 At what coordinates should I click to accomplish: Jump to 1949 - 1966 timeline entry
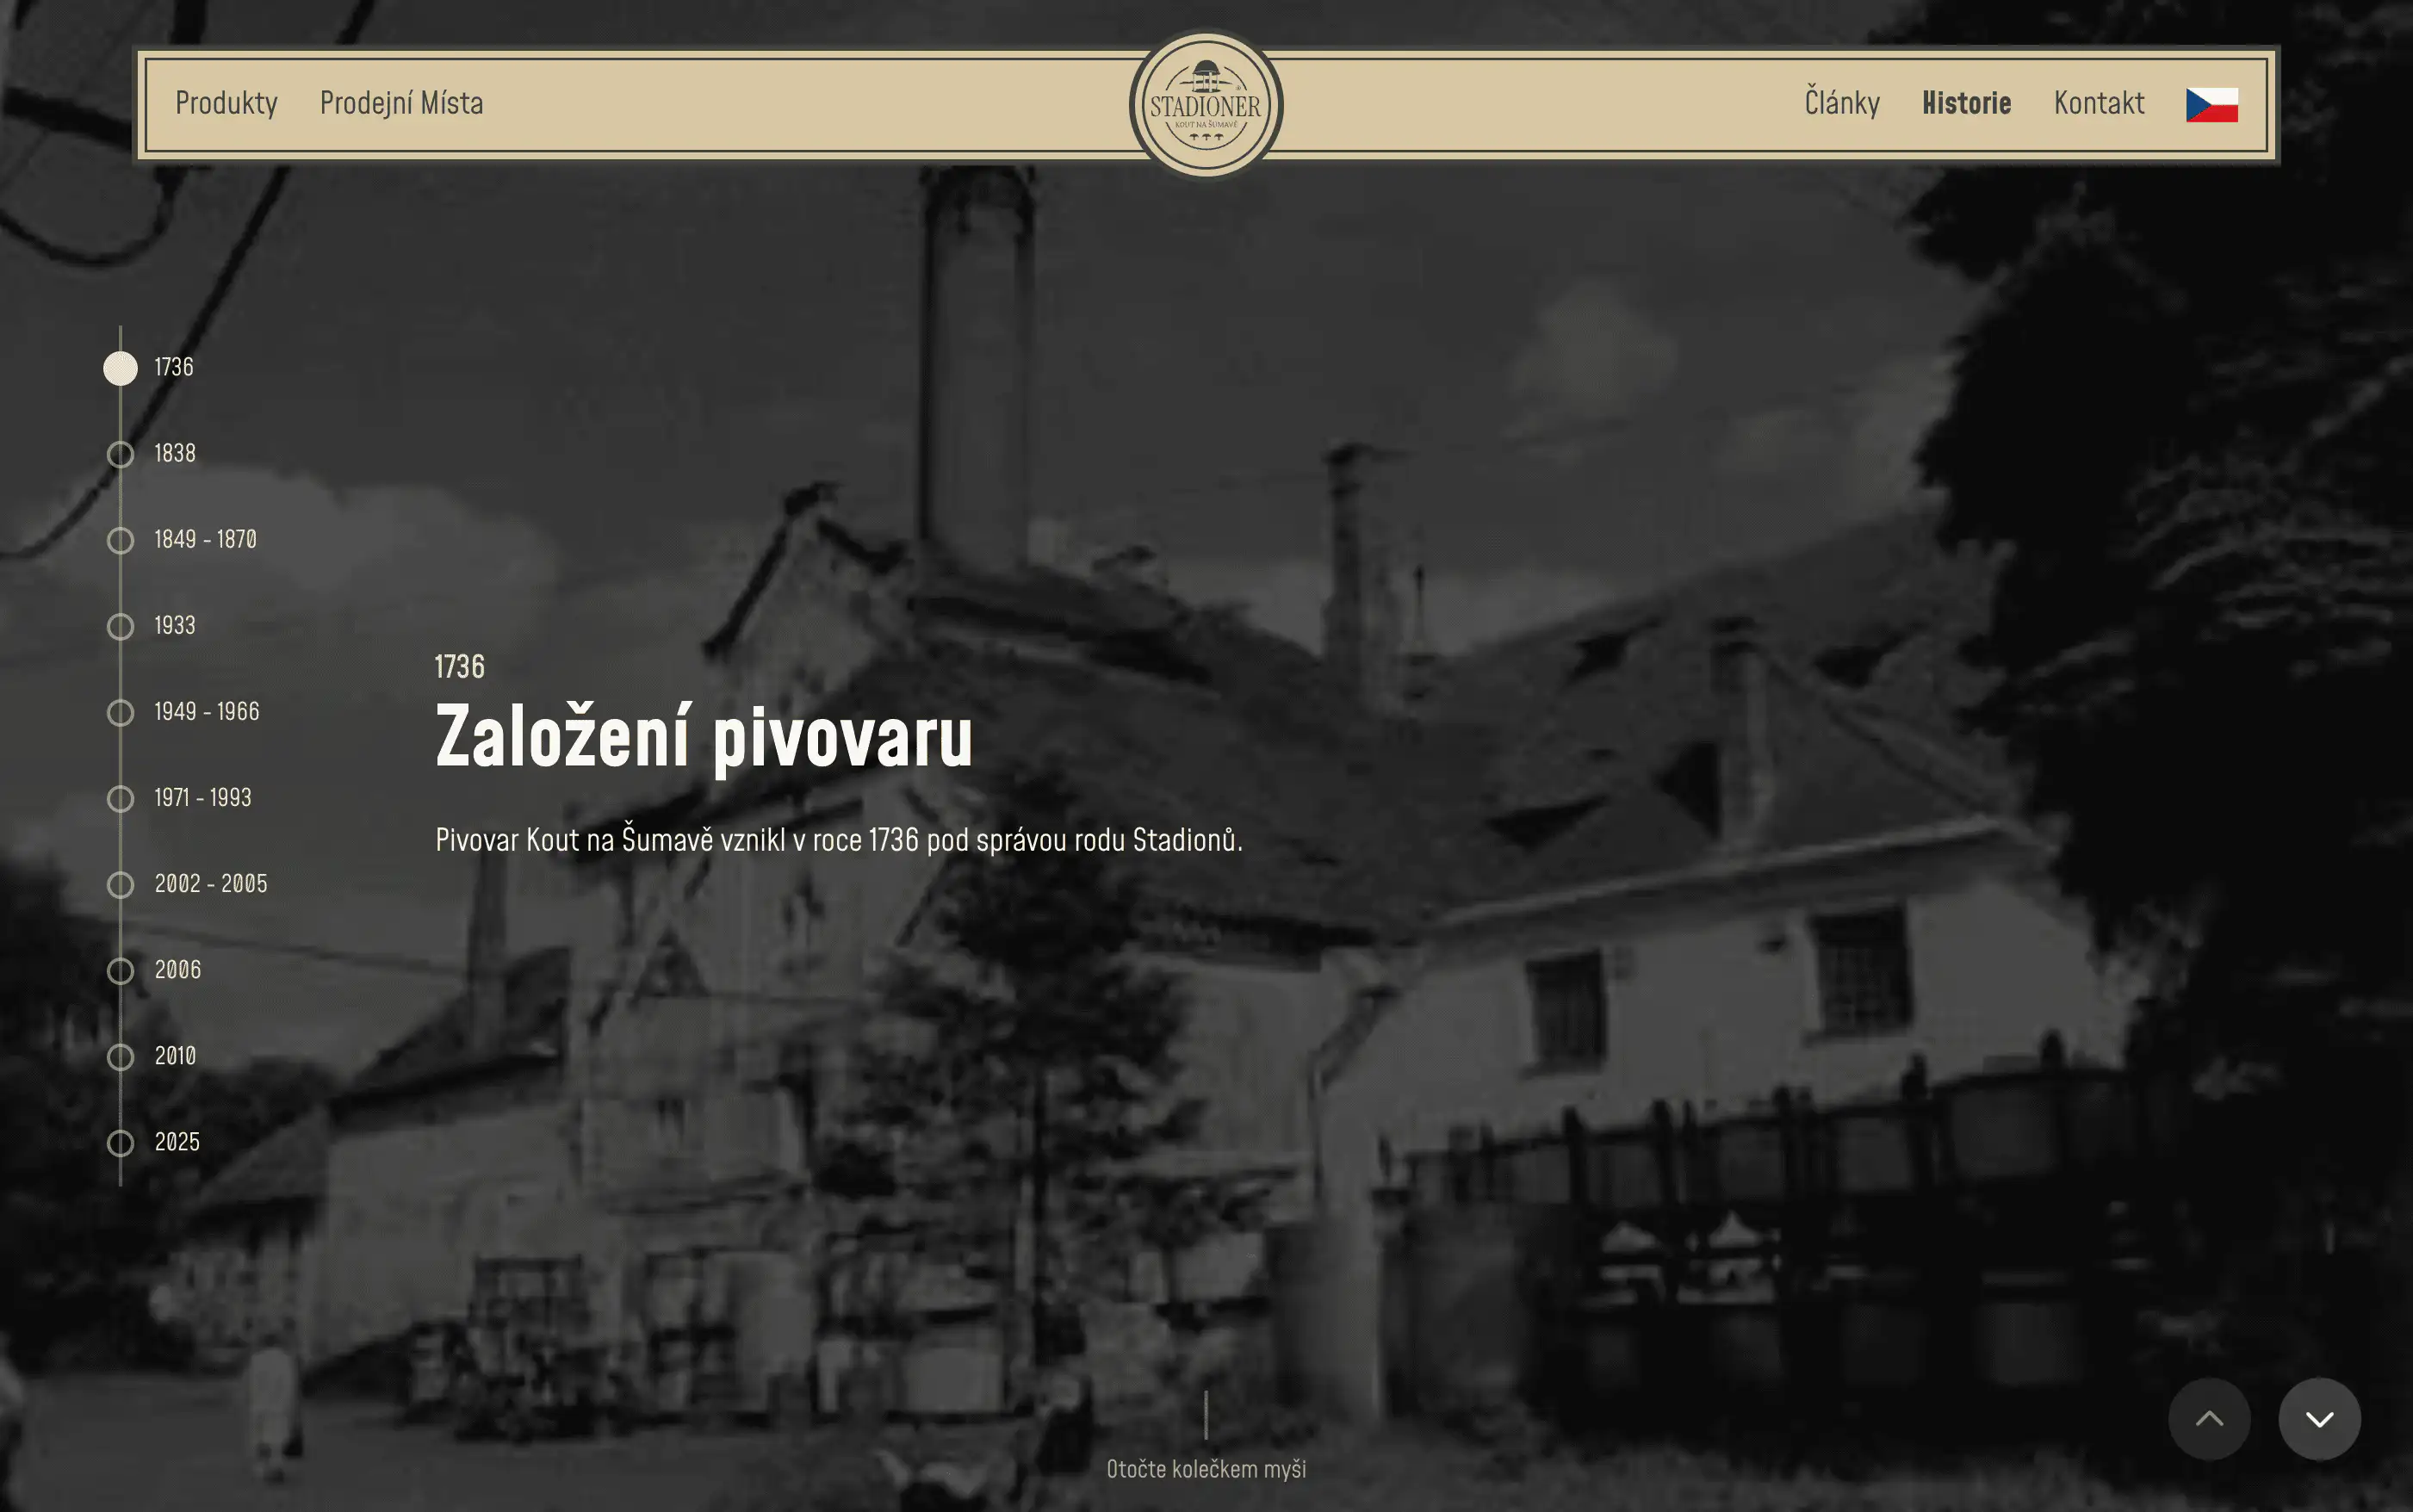pyautogui.click(x=206, y=712)
